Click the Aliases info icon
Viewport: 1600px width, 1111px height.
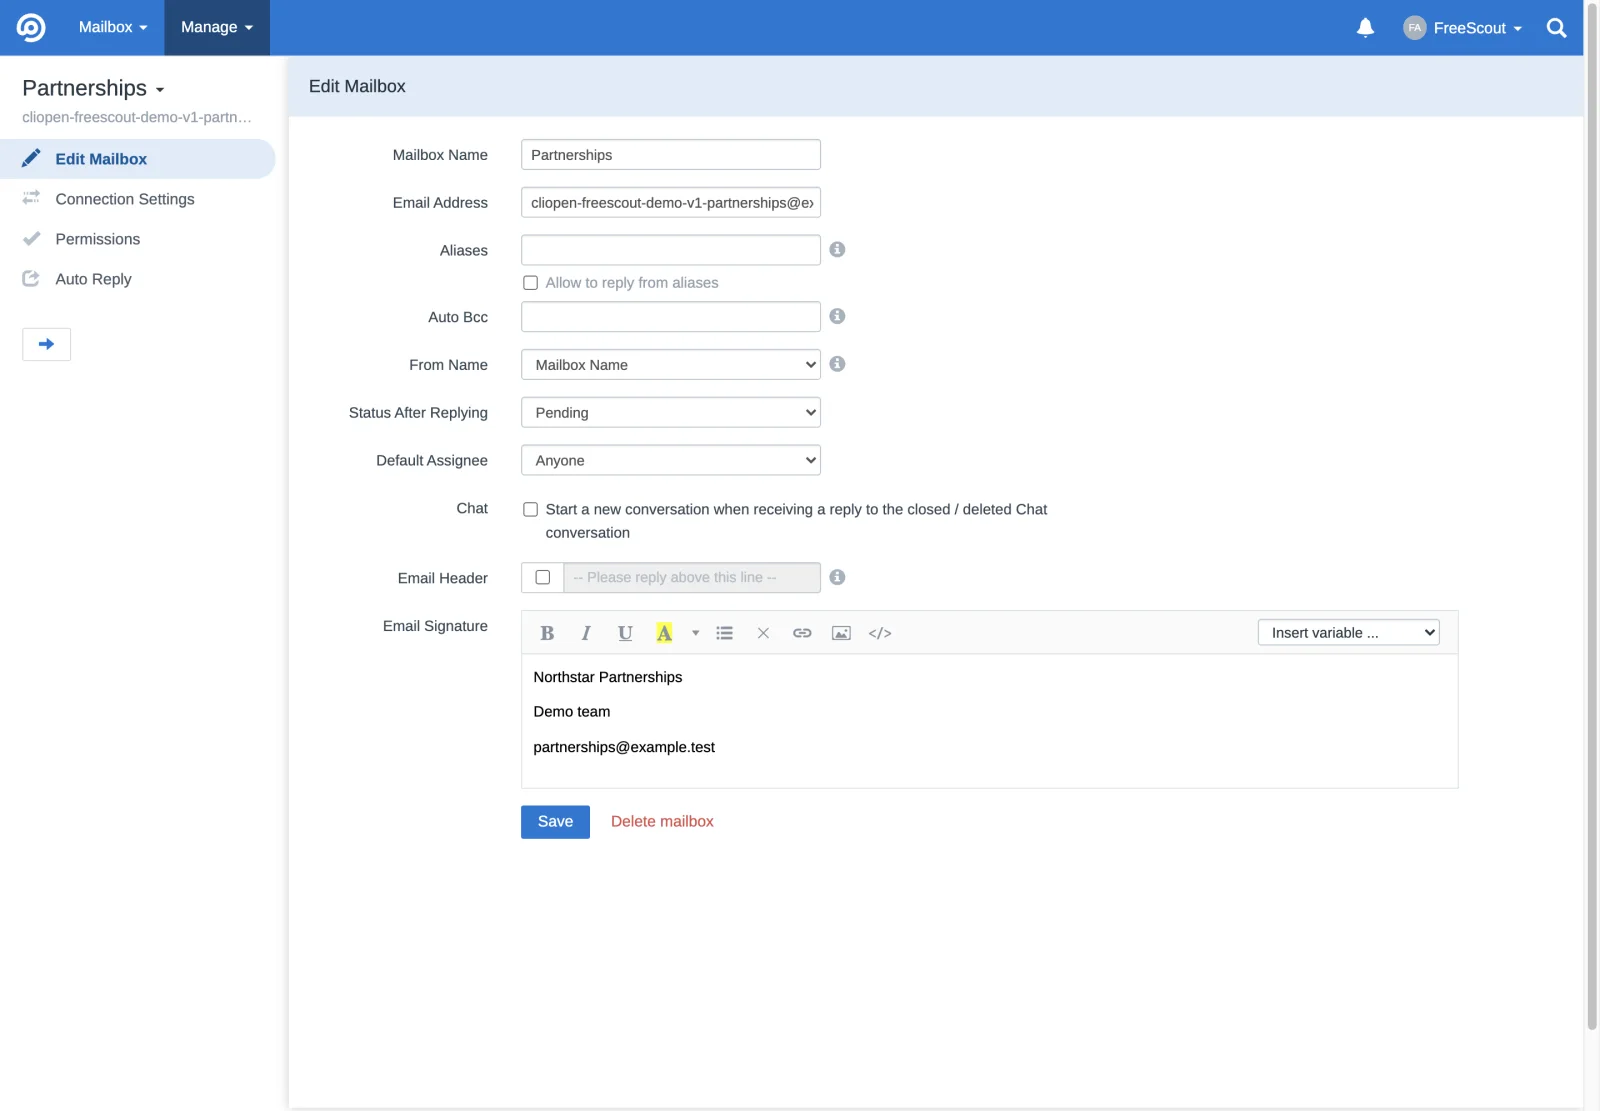click(837, 249)
